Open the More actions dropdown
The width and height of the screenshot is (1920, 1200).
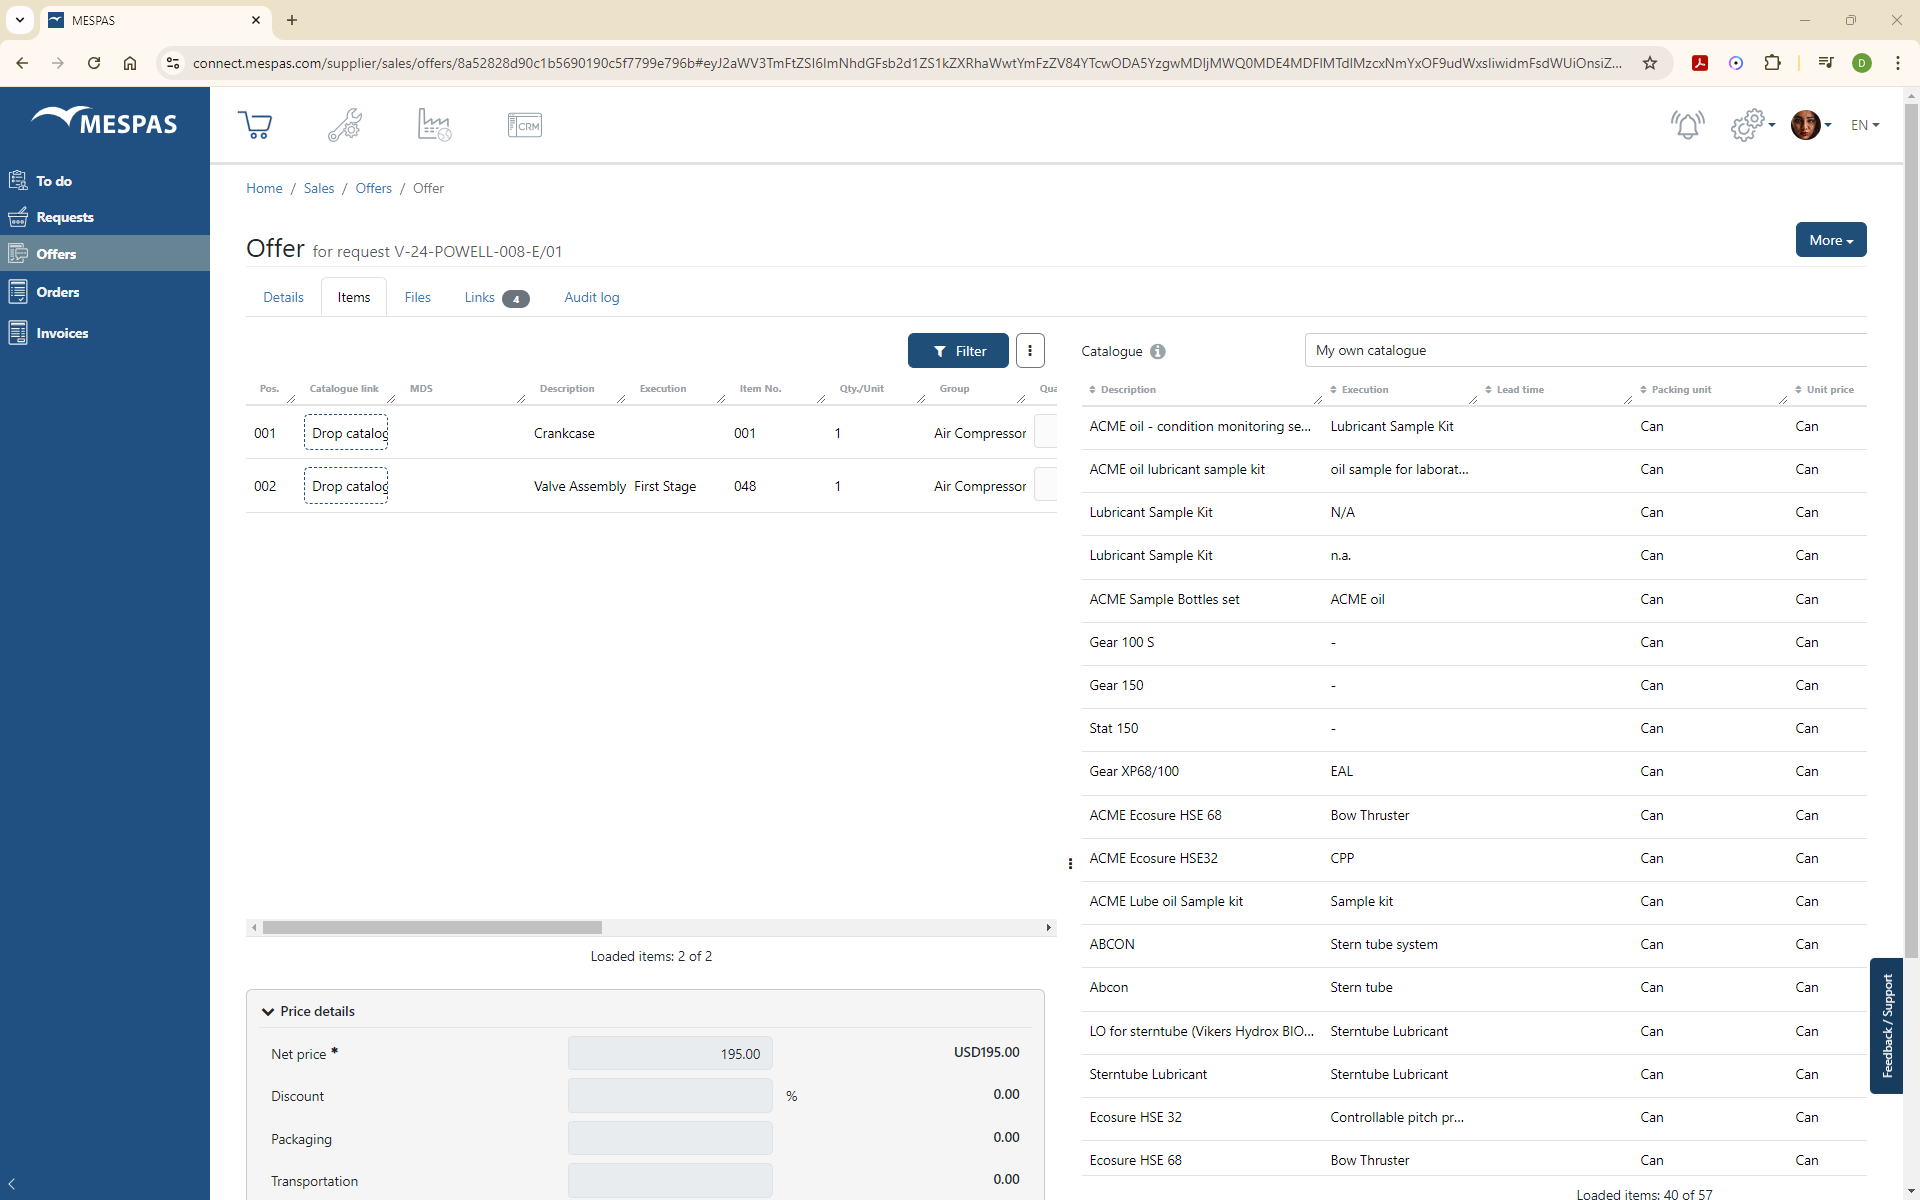pyautogui.click(x=1831, y=240)
